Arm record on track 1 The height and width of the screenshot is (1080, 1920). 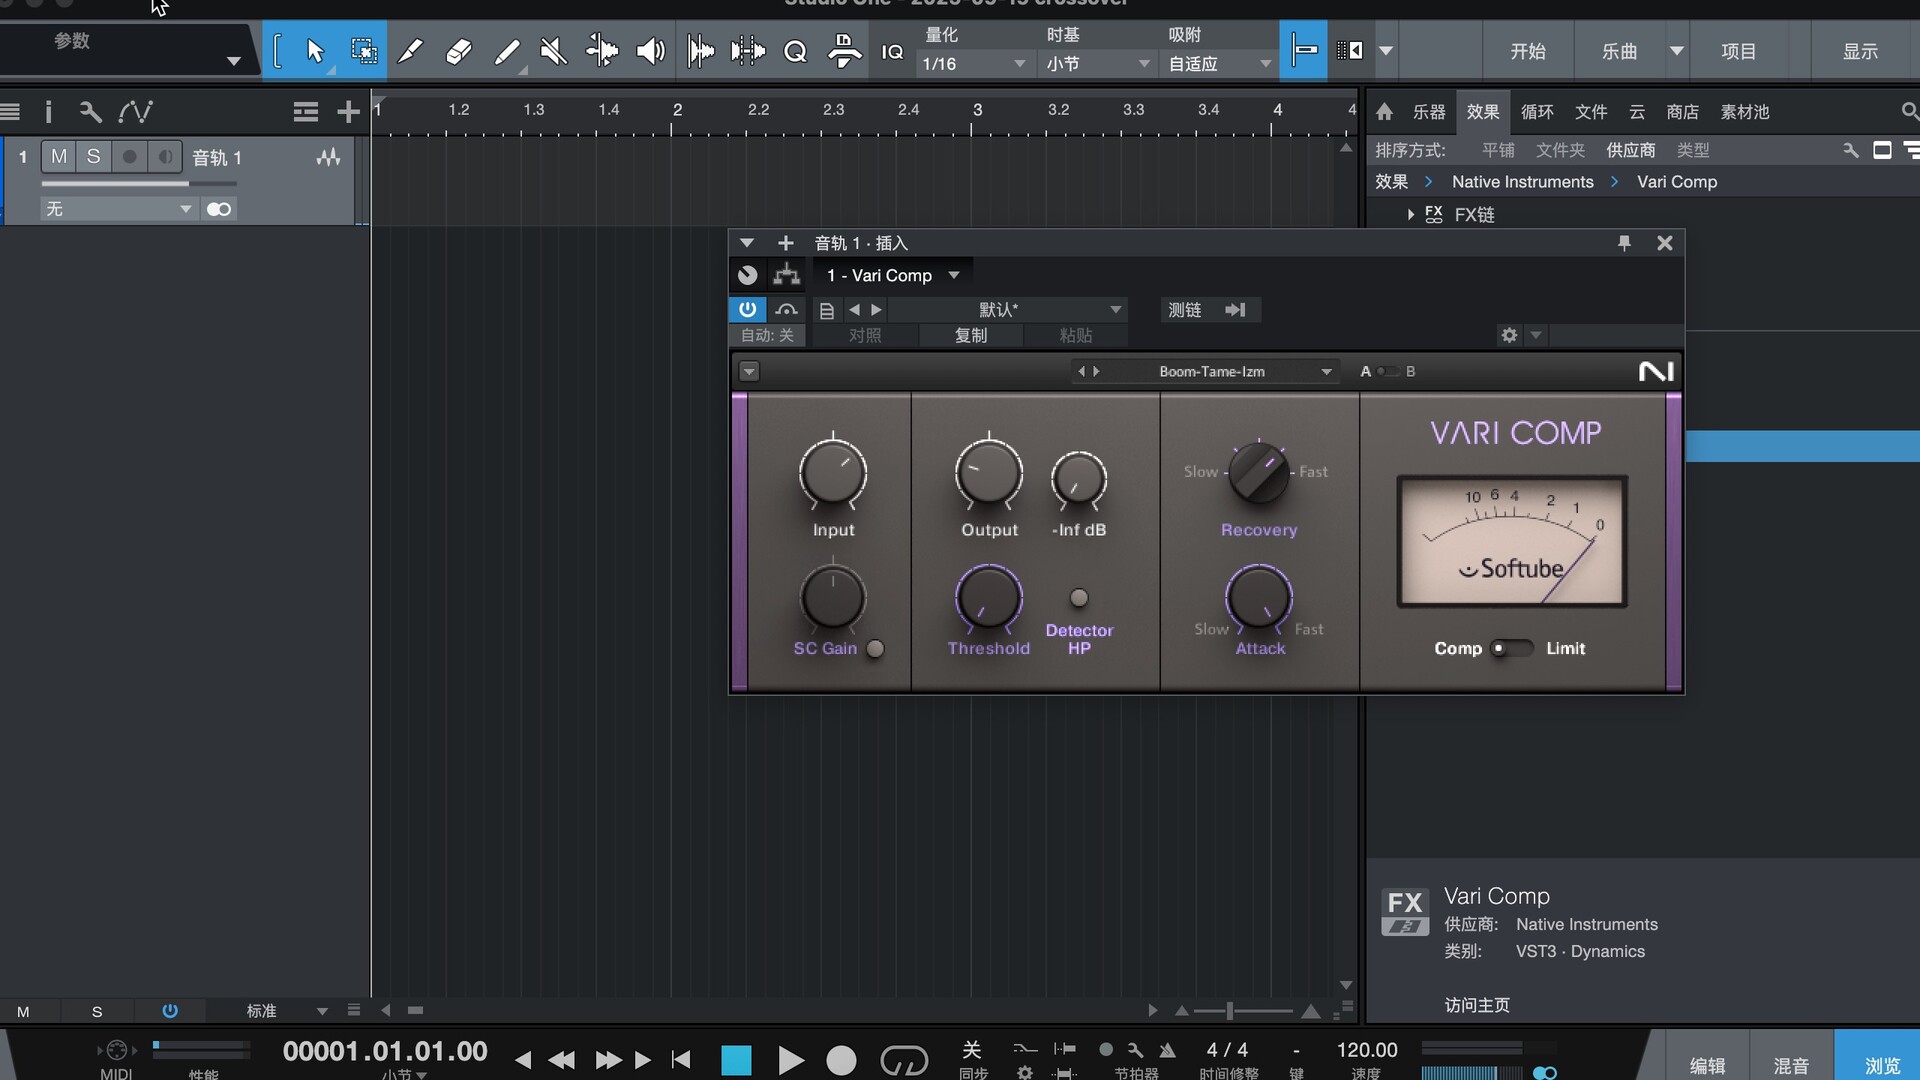pos(129,157)
